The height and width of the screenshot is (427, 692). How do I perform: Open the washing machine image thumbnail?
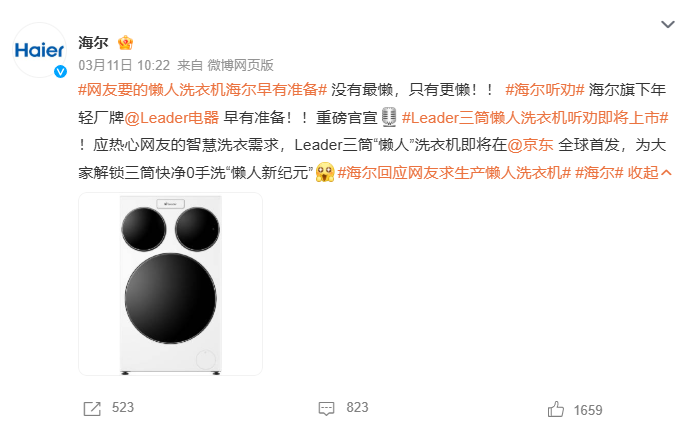coord(170,284)
